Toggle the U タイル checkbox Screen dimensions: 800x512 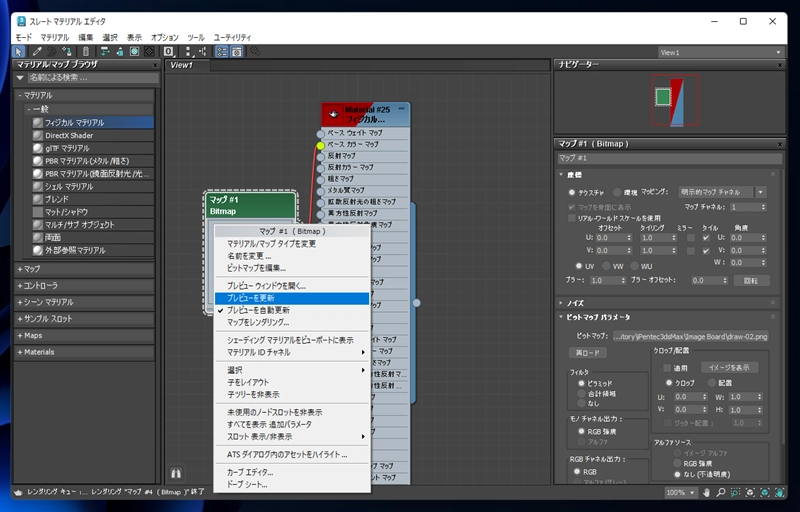coord(706,238)
